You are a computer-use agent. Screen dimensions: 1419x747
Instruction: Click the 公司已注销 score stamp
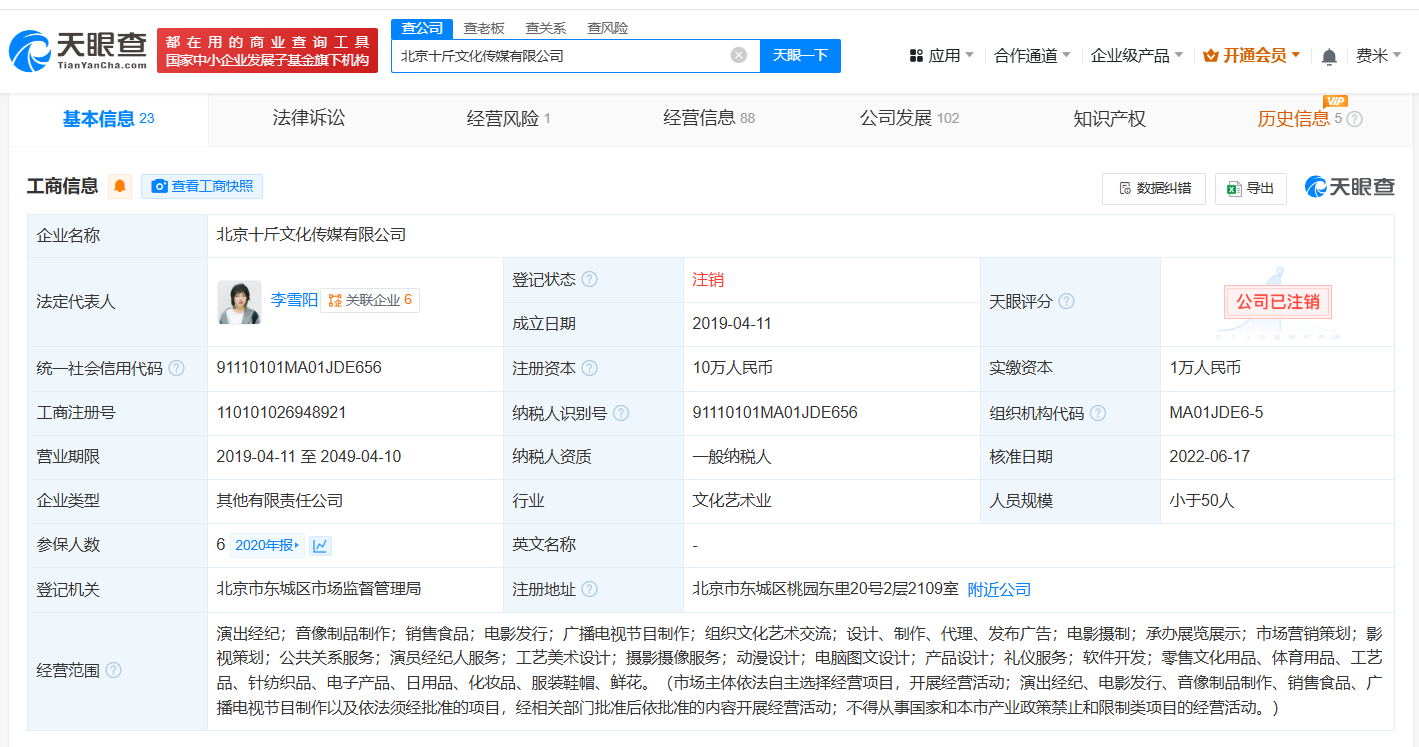(x=1277, y=301)
